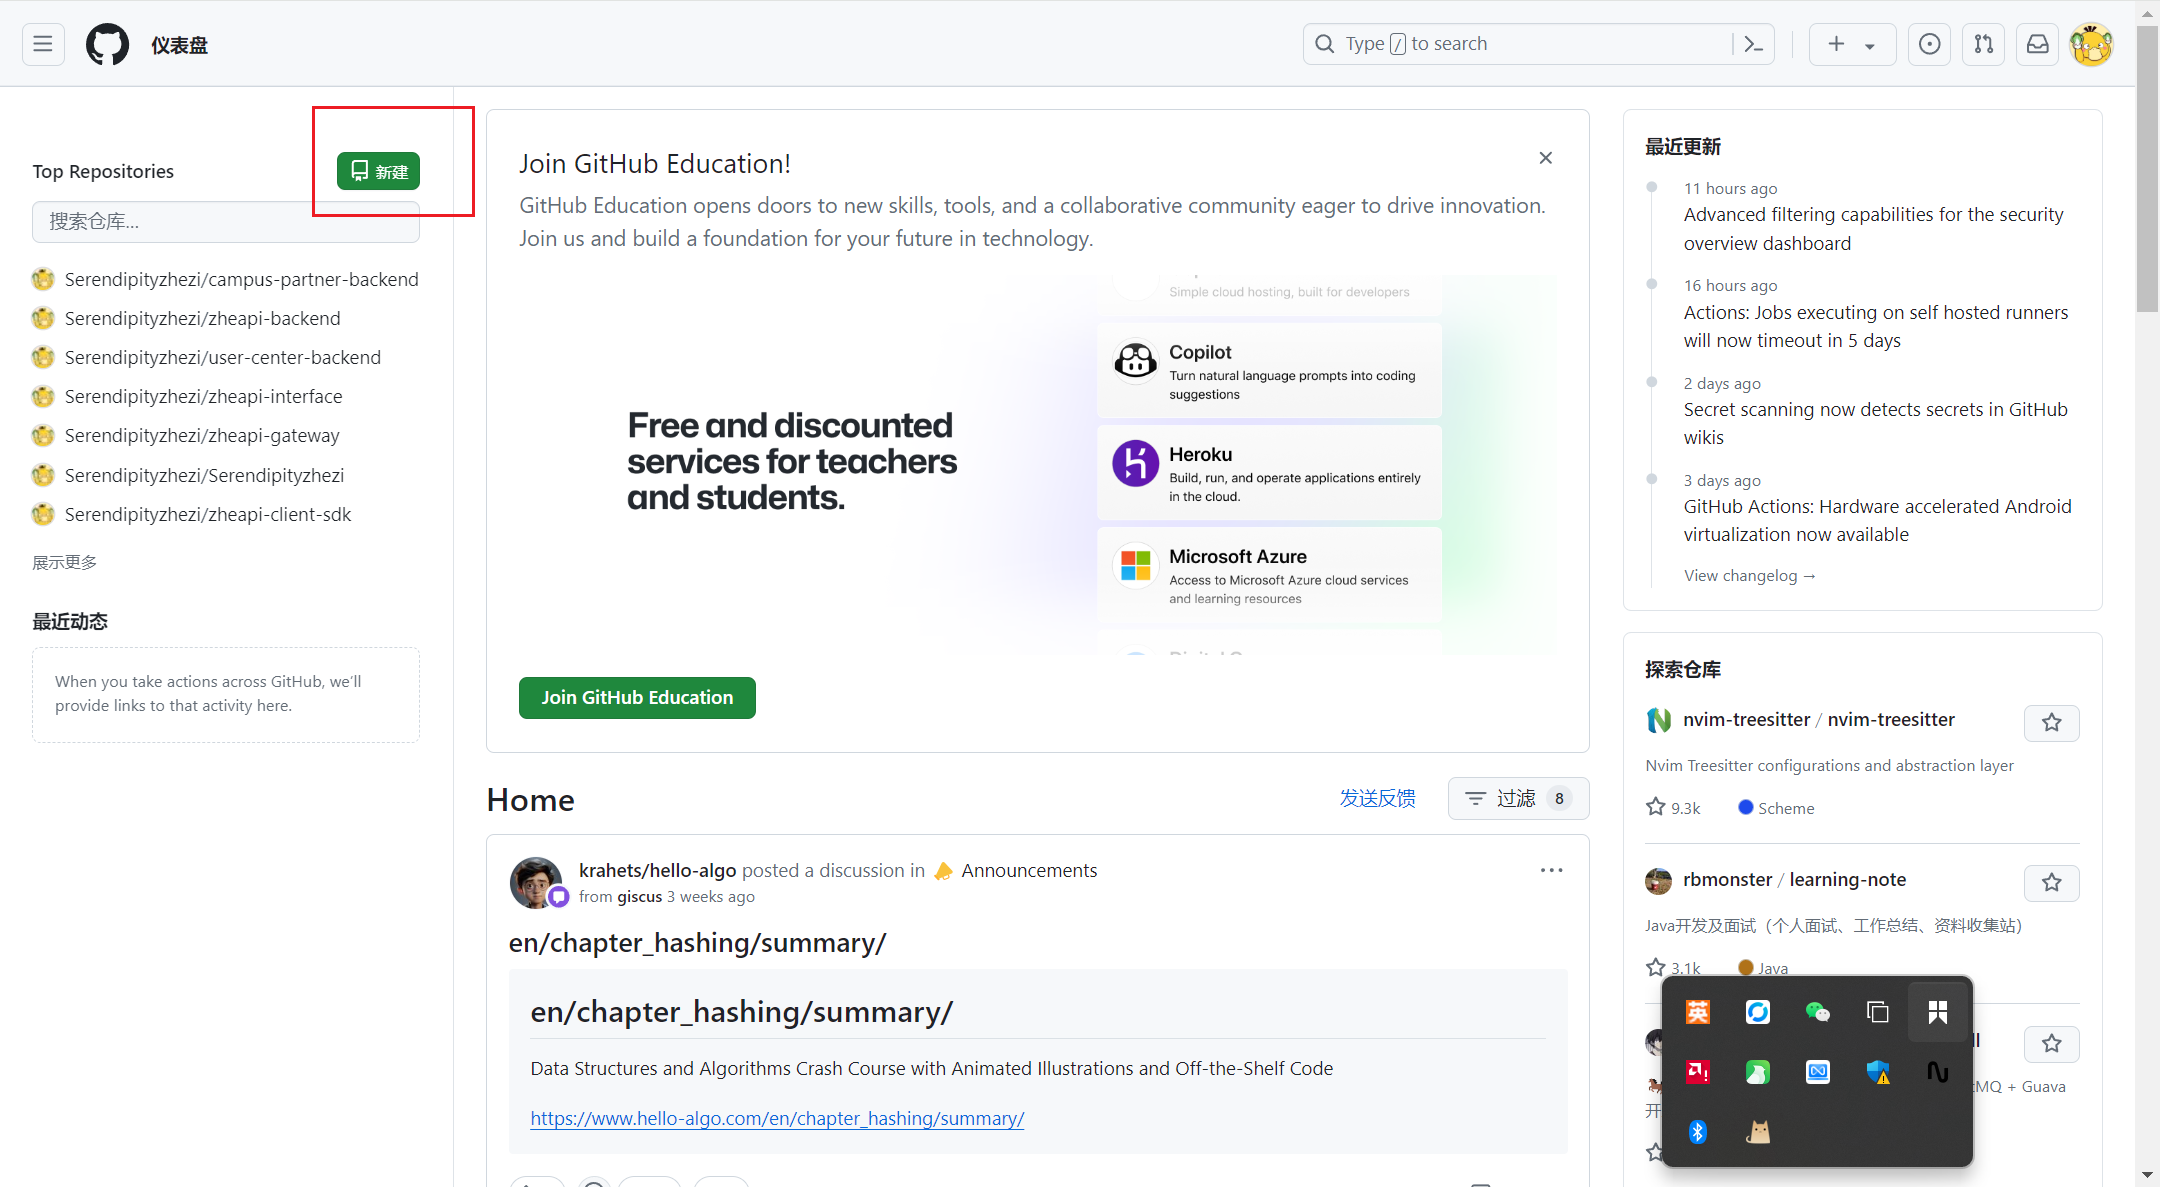Click the plus dropdown for new content

1850,42
